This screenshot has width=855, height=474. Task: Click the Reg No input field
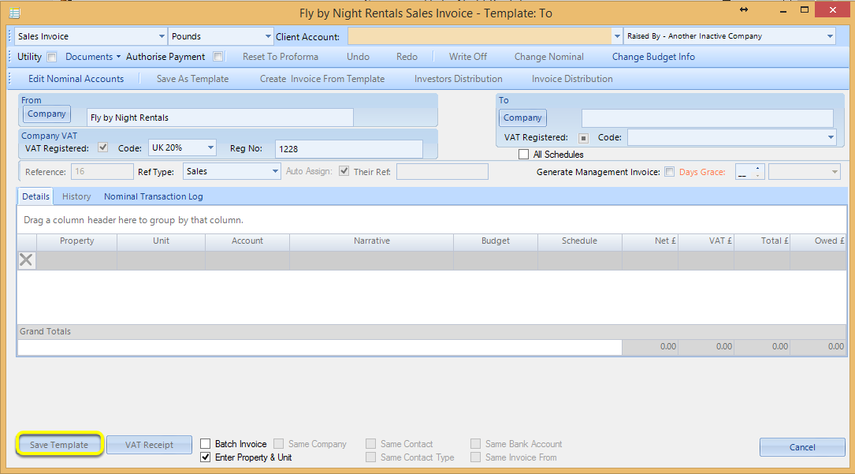click(348, 149)
